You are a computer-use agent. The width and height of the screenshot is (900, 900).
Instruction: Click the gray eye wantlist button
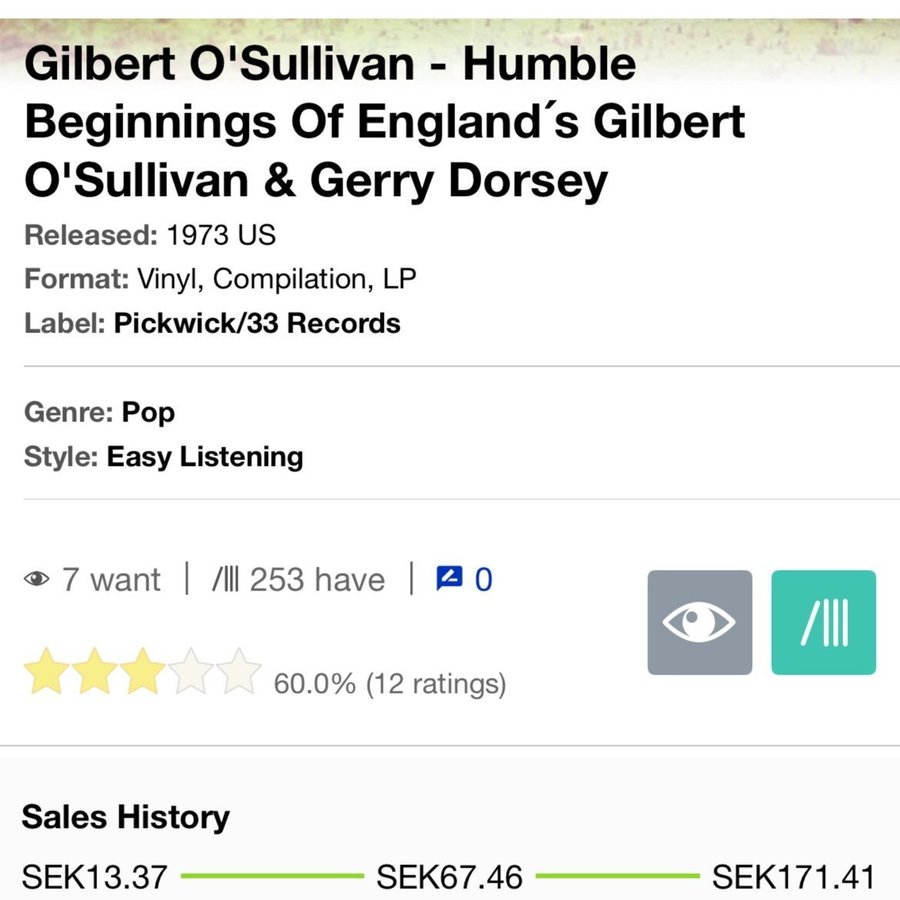click(x=699, y=622)
